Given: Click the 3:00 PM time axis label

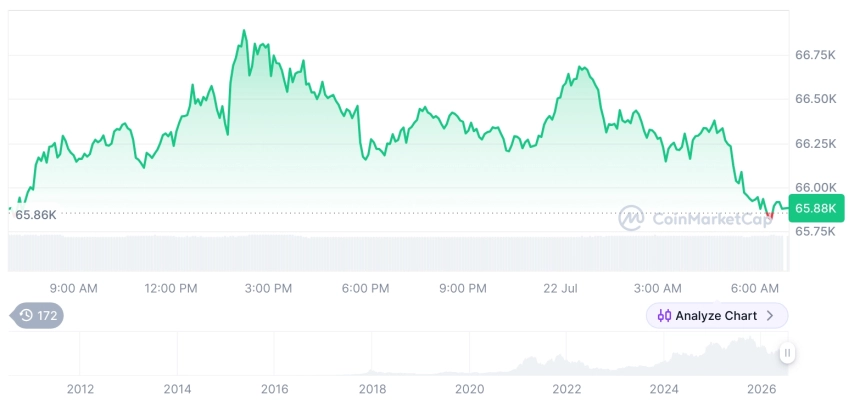Looking at the screenshot, I should [268, 289].
